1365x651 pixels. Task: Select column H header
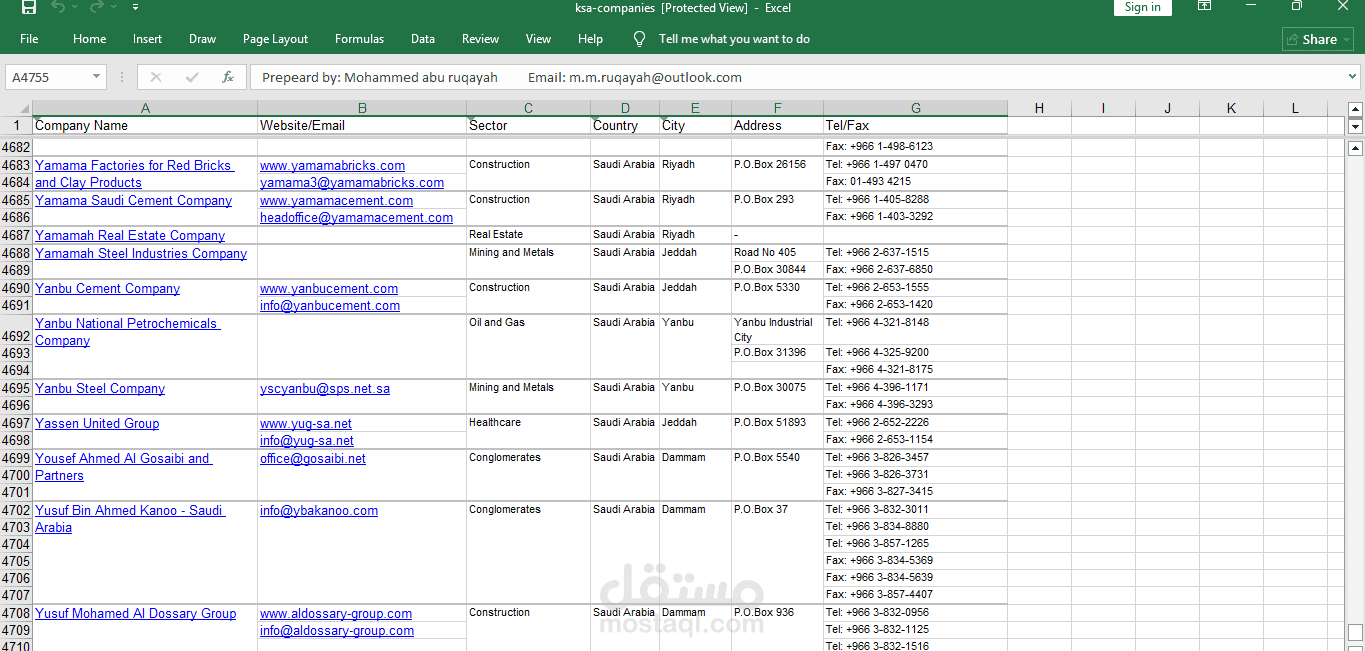[1039, 108]
